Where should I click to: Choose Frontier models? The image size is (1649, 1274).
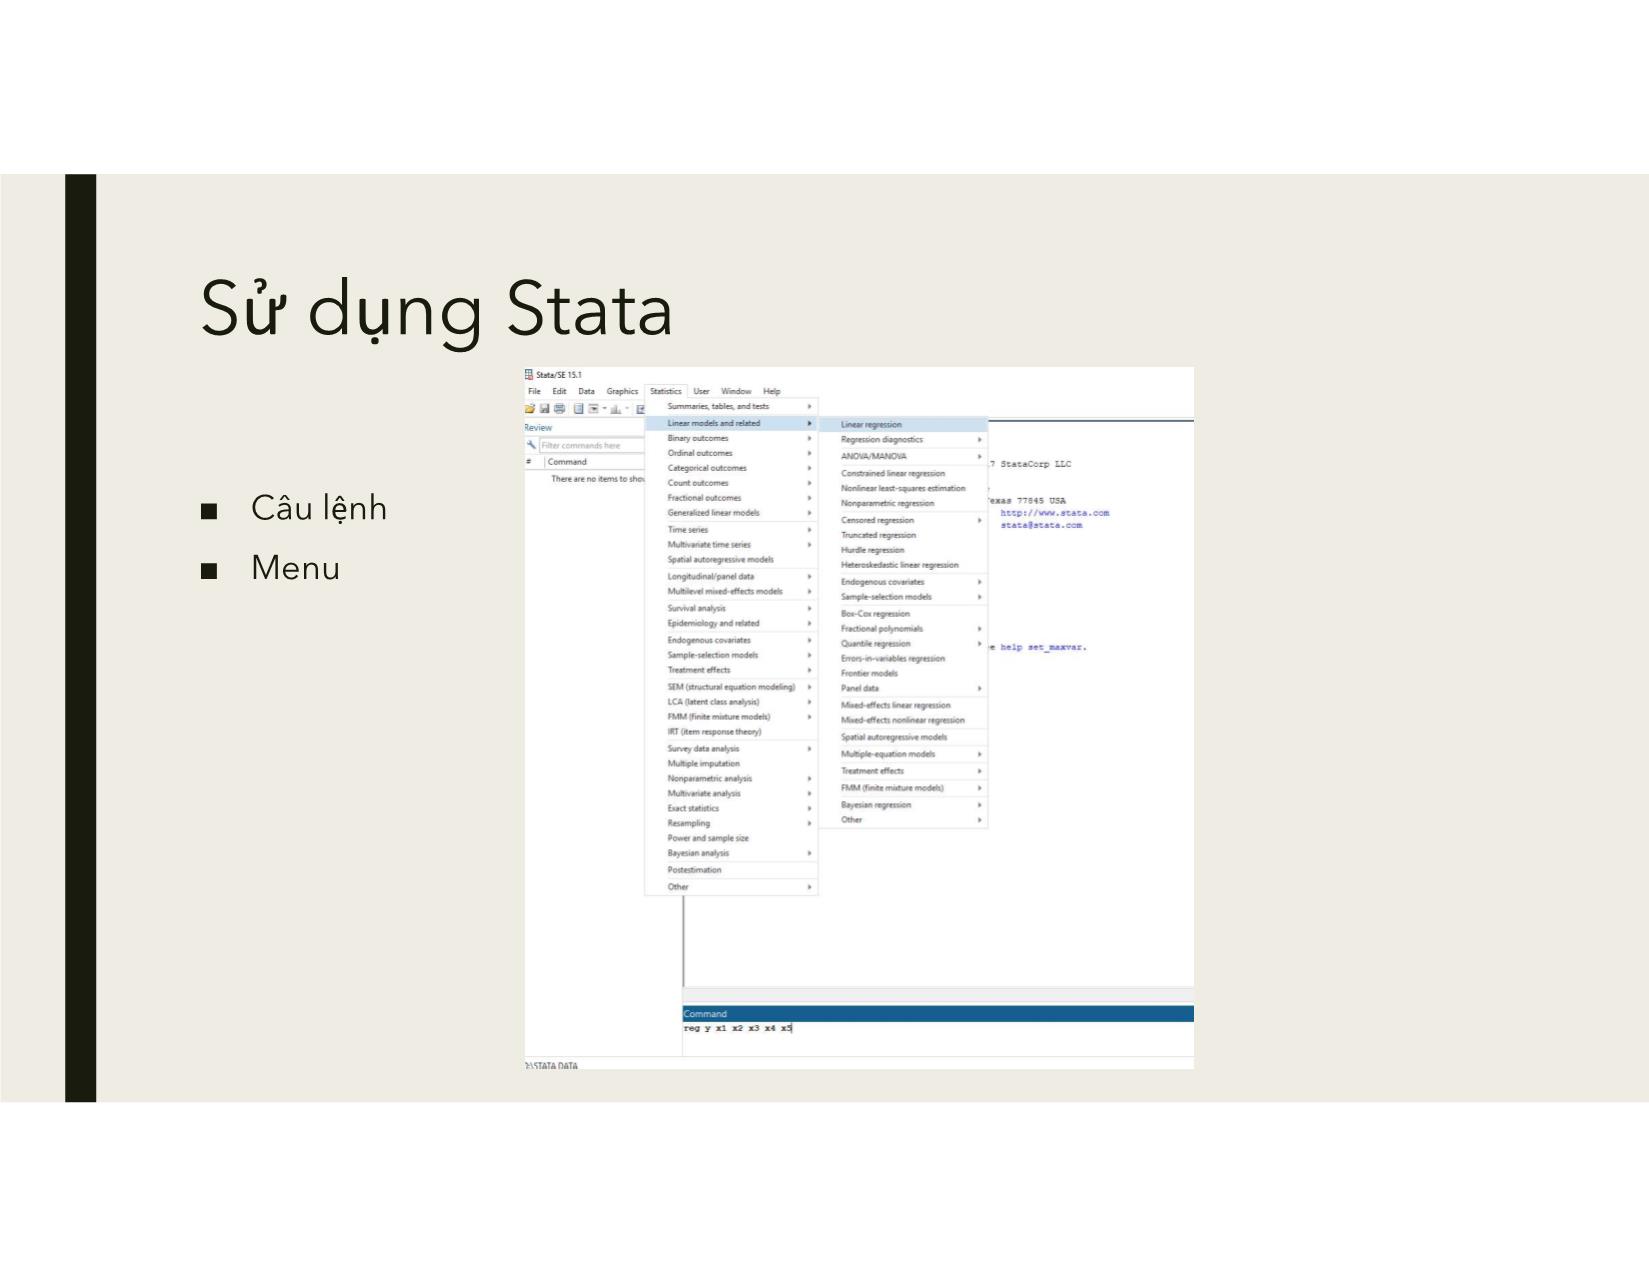point(903,674)
